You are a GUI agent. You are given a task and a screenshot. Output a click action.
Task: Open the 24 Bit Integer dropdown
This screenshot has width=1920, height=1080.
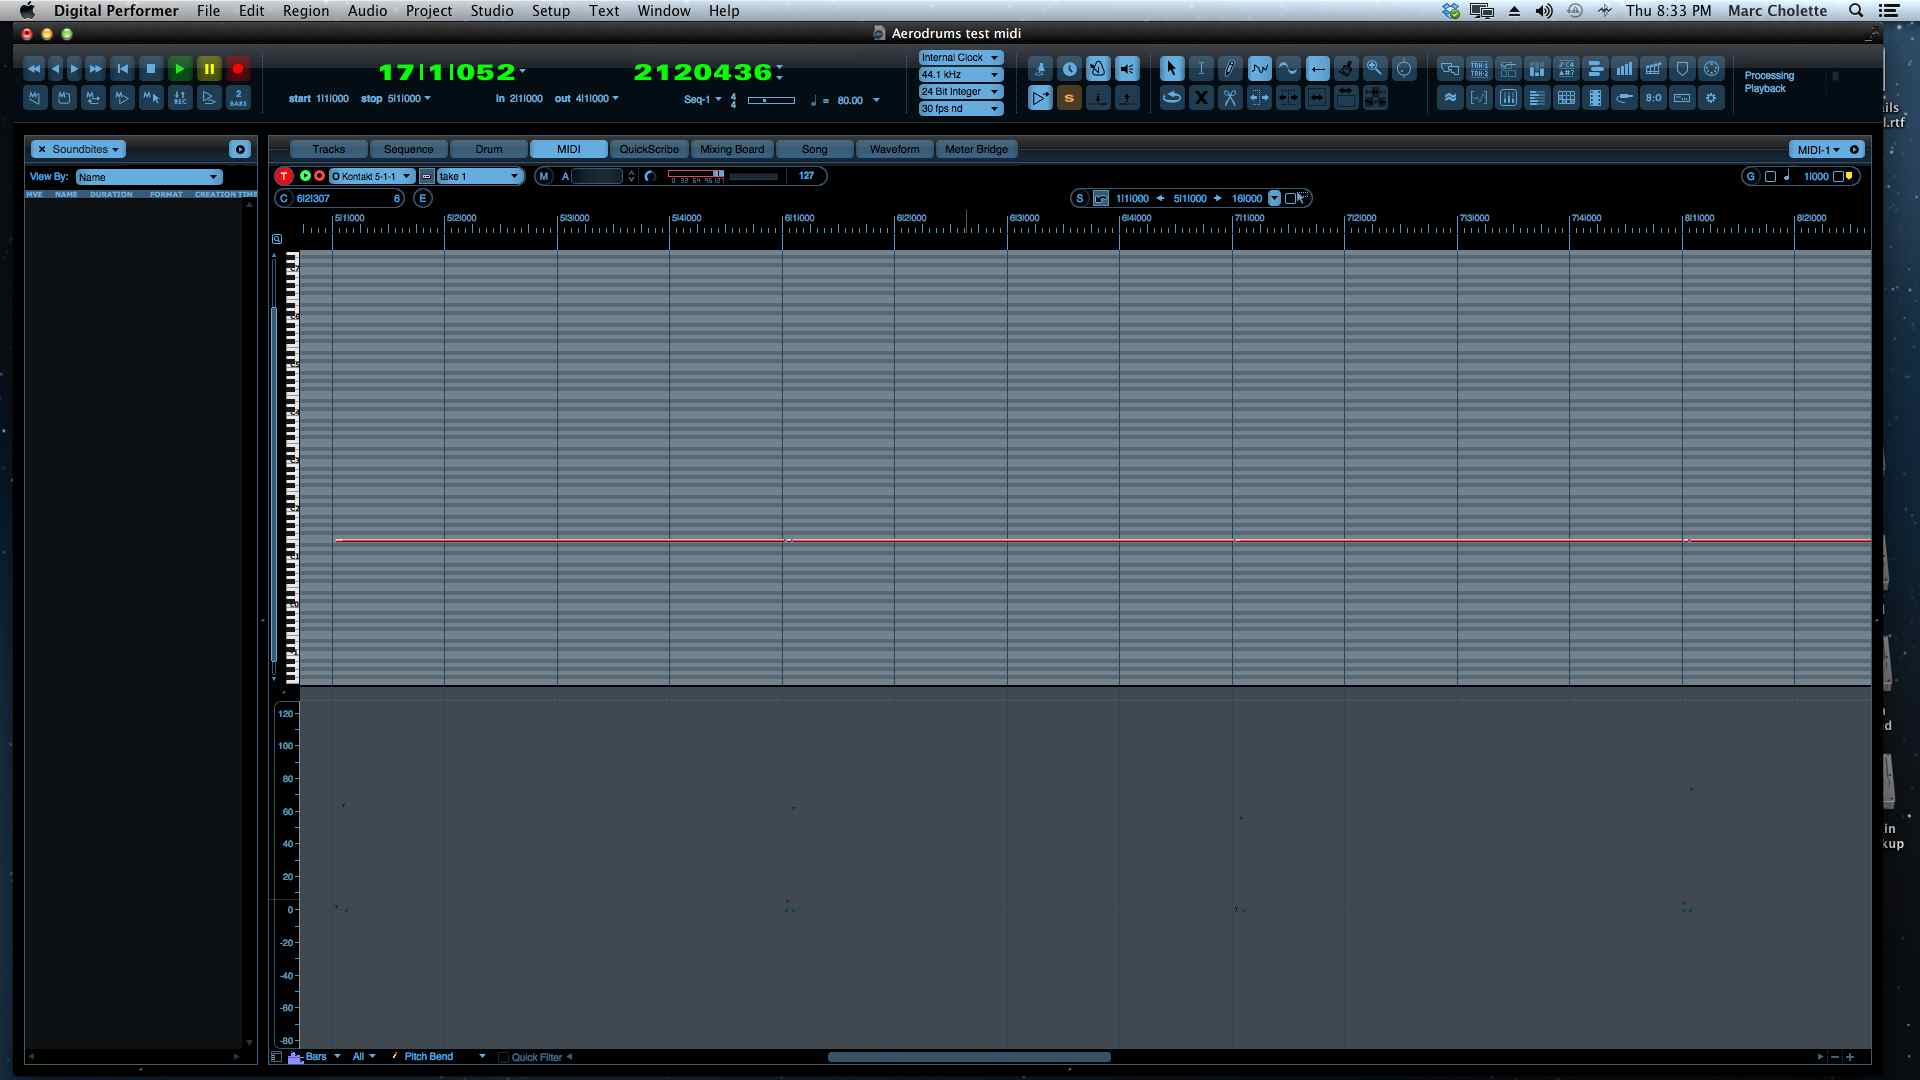pos(960,92)
